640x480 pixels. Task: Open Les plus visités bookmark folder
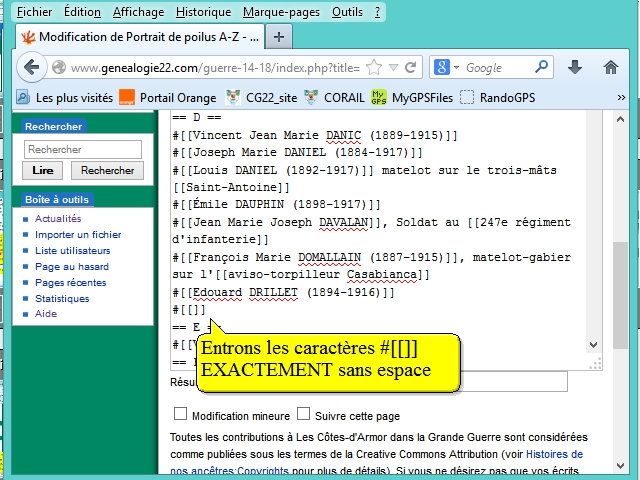[64, 98]
